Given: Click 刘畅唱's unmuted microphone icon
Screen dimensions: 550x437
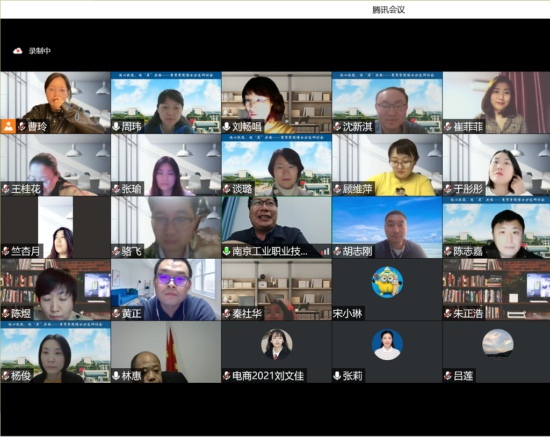Looking at the screenshot, I should (x=227, y=126).
